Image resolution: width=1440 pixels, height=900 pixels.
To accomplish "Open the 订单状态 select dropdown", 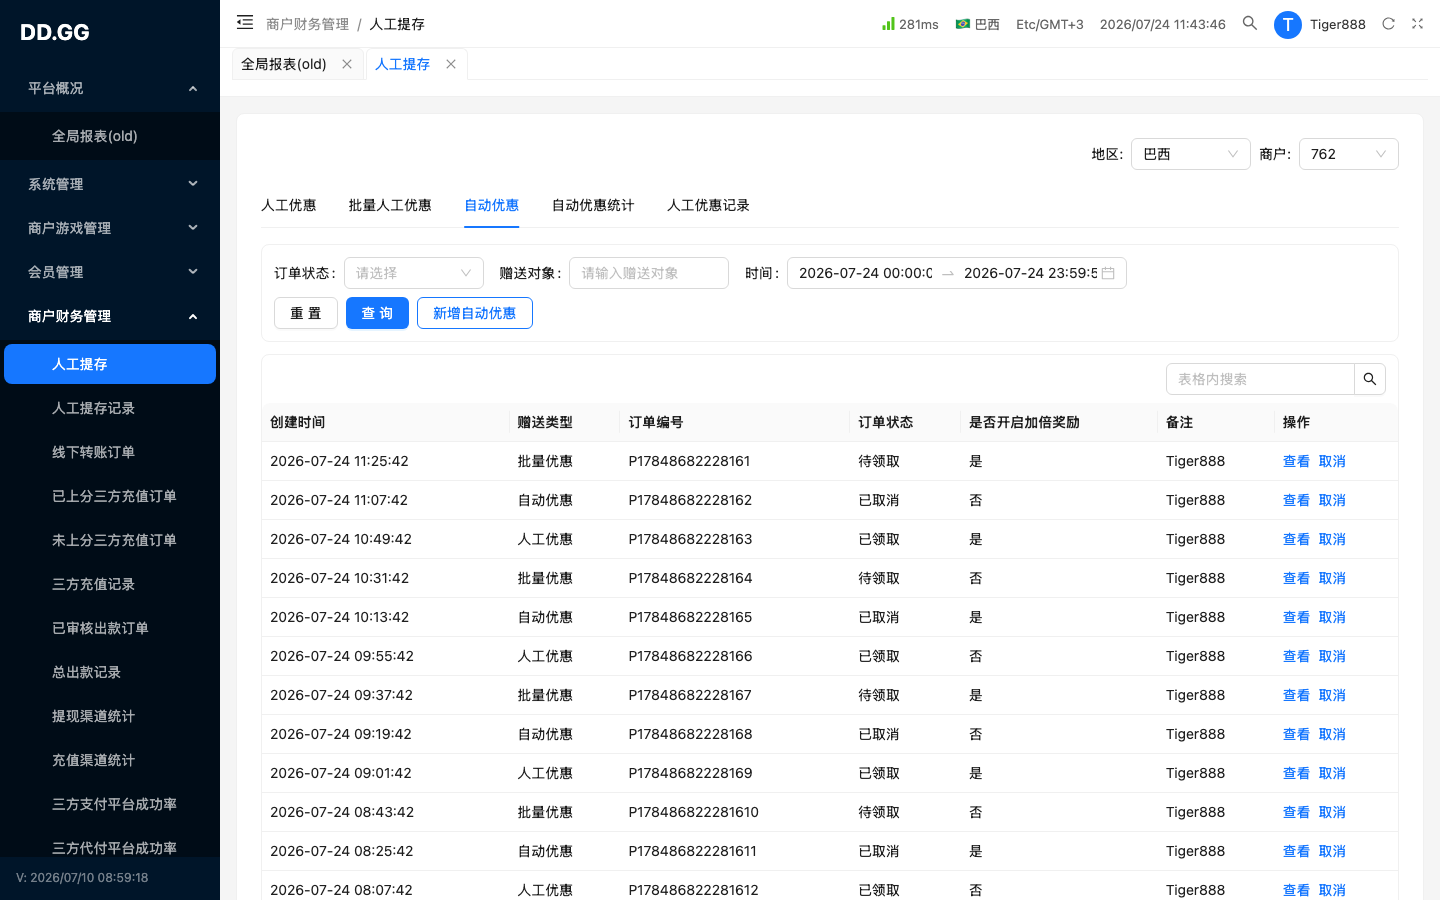I will coord(414,273).
